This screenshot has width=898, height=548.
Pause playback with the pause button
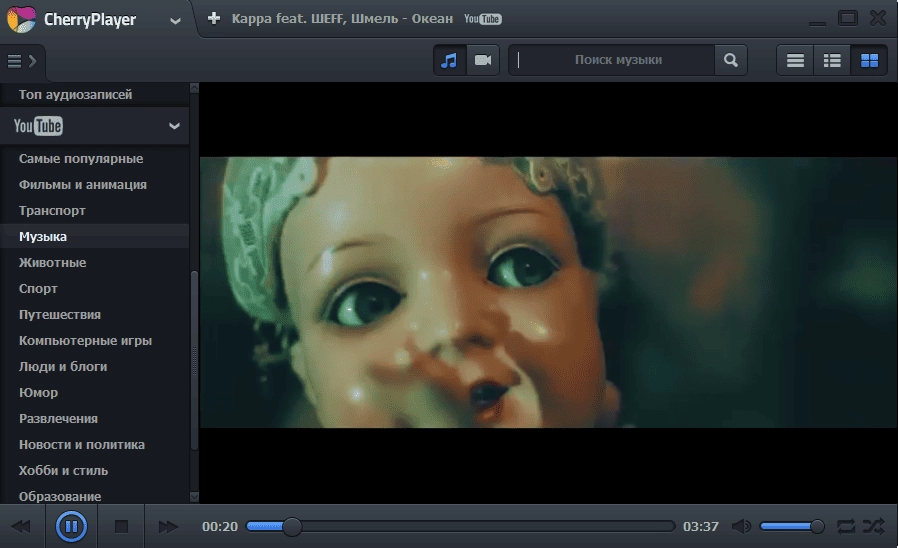point(72,526)
